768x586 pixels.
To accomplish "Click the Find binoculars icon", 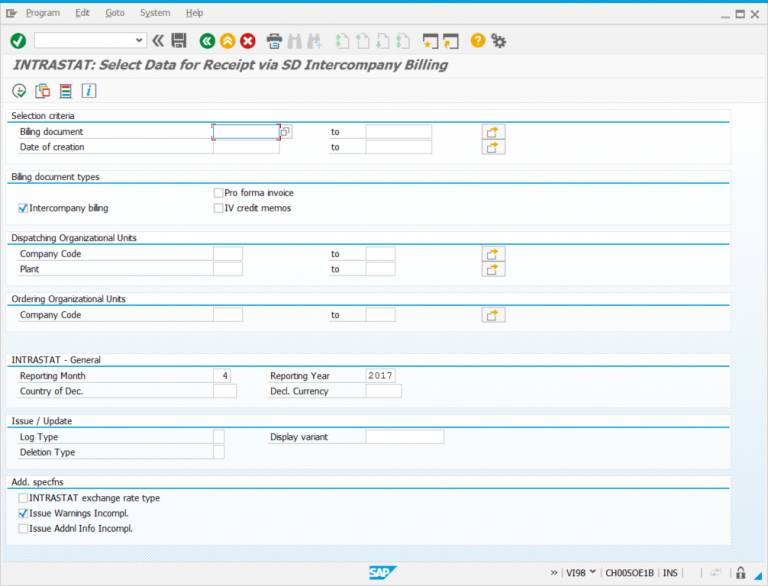I will pos(294,41).
